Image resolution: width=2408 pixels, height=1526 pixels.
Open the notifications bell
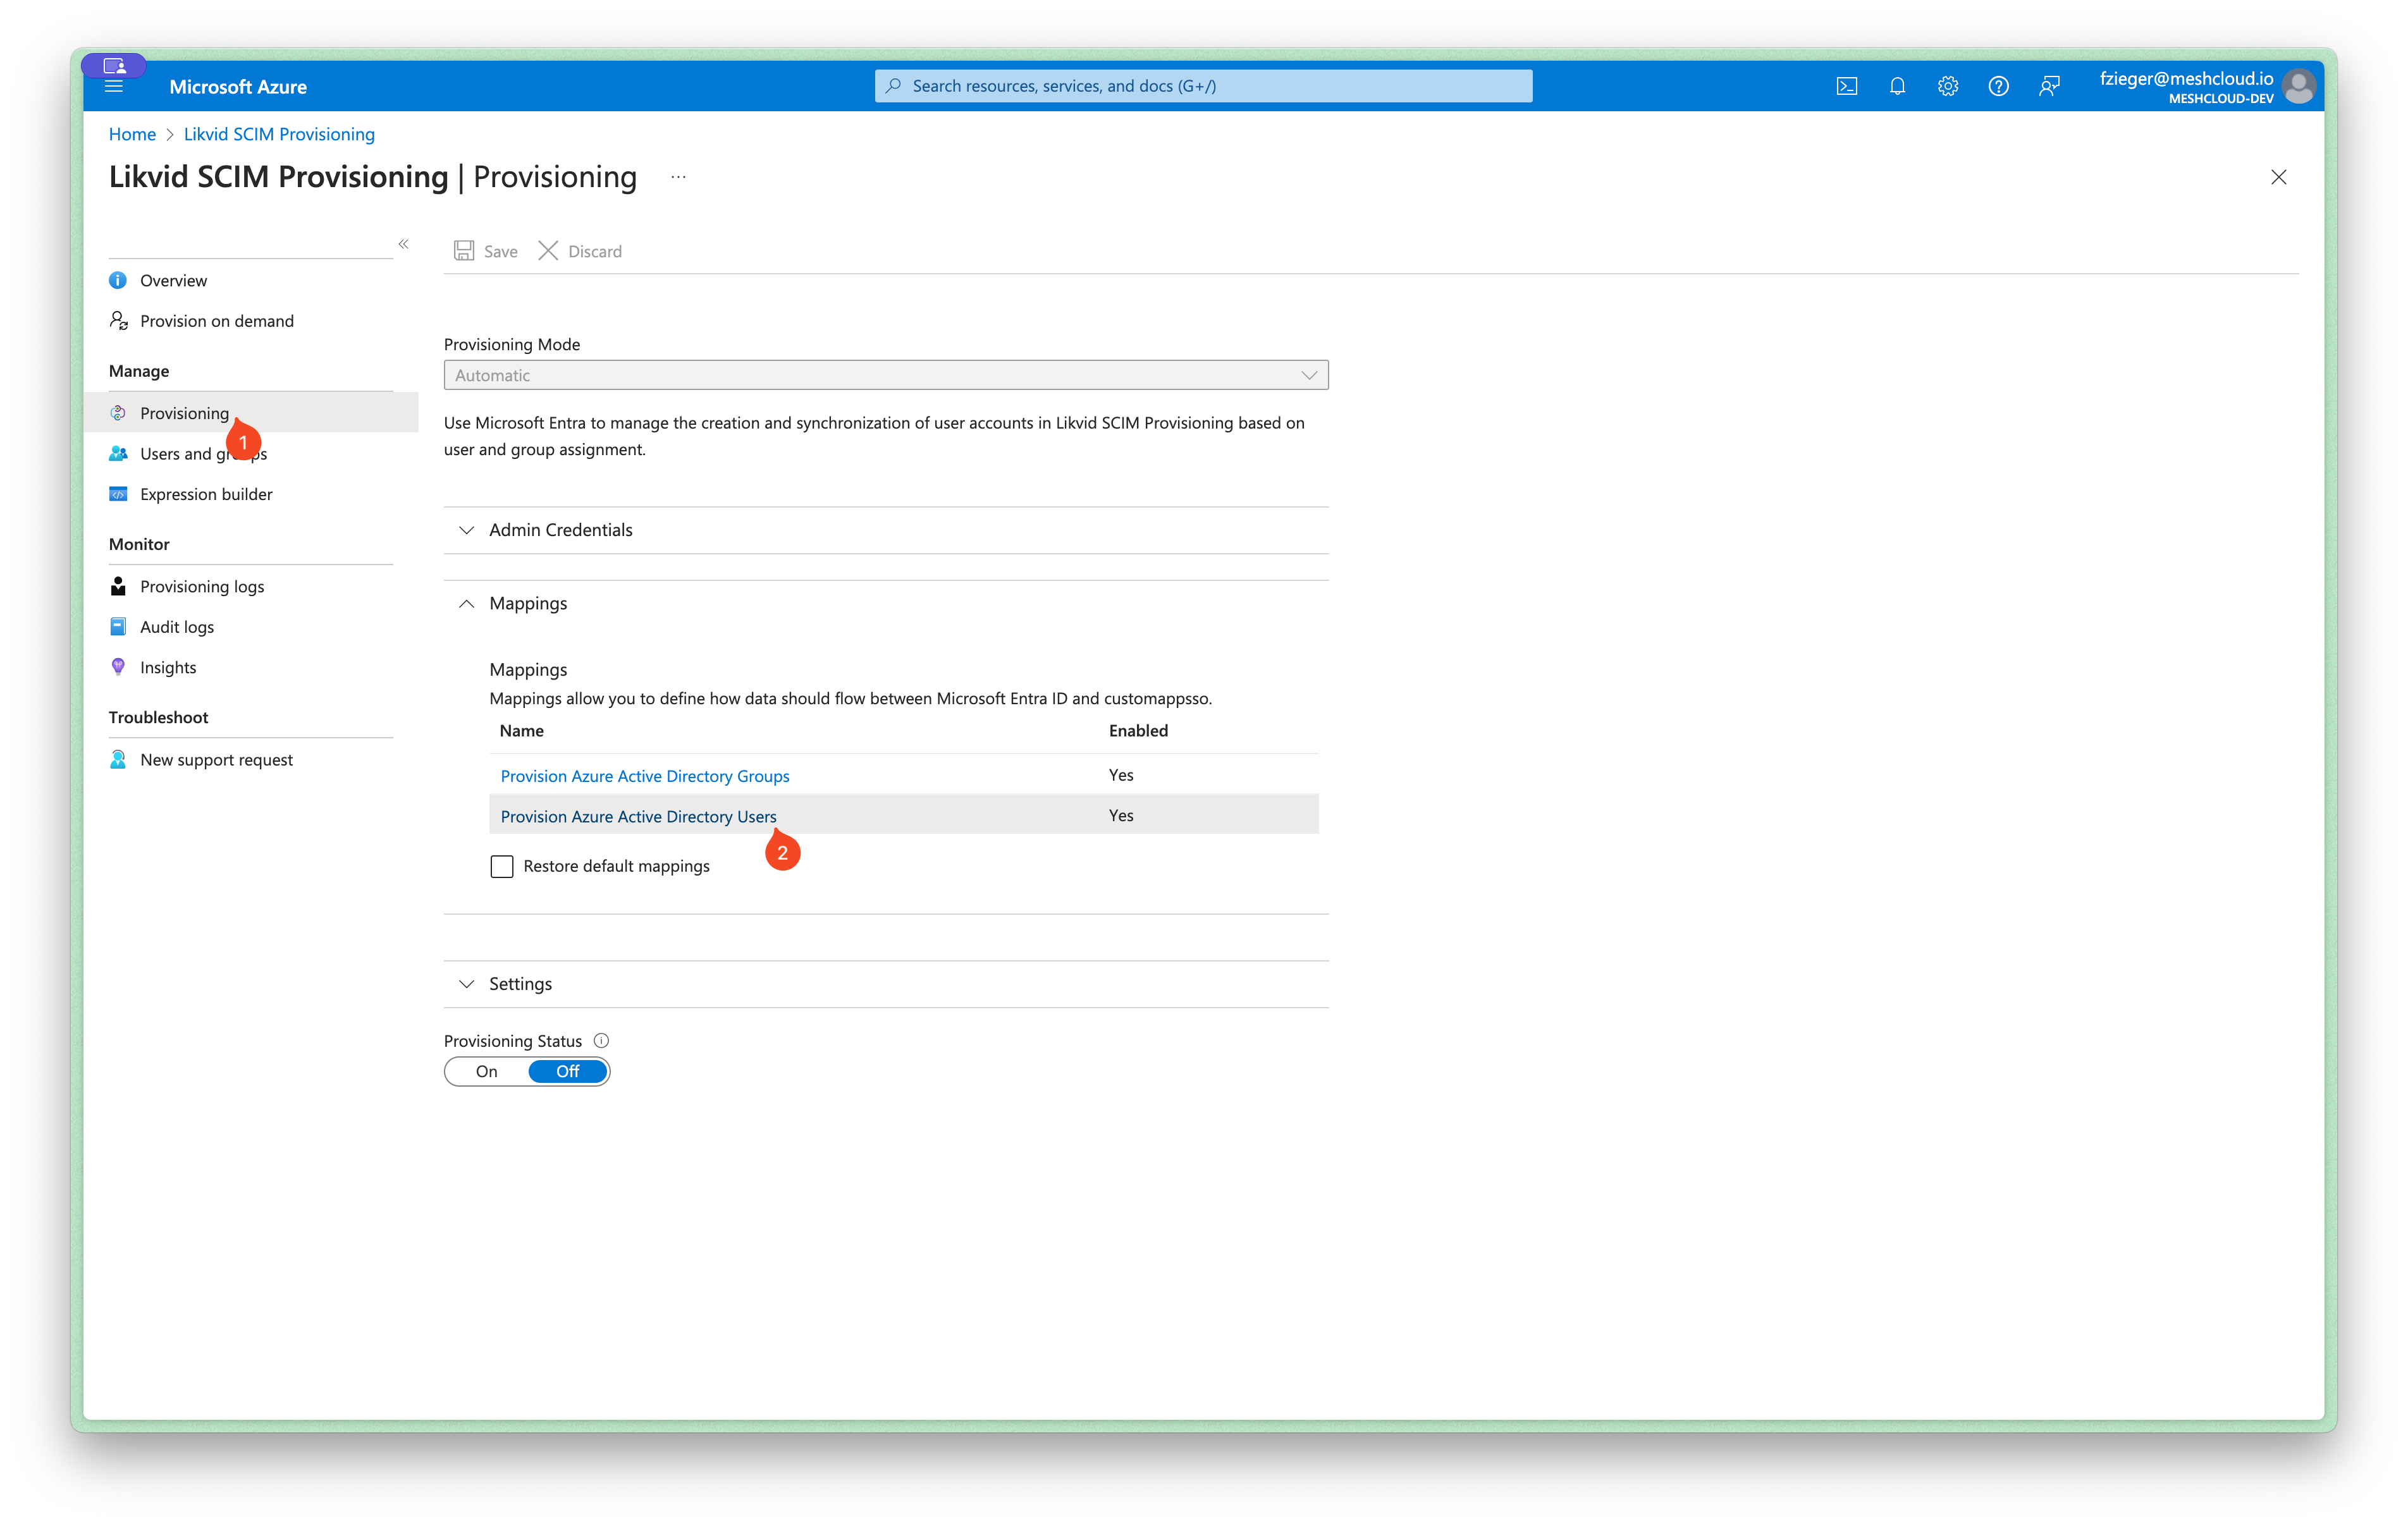tap(1897, 86)
